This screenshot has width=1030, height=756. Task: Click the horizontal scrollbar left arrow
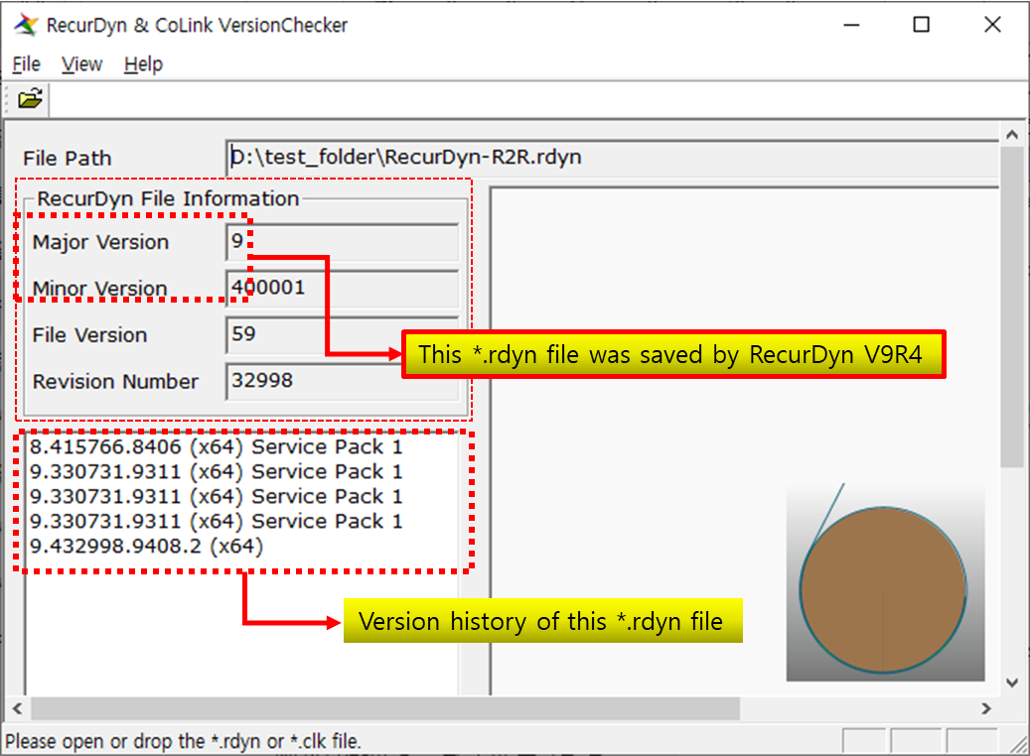[x=18, y=709]
